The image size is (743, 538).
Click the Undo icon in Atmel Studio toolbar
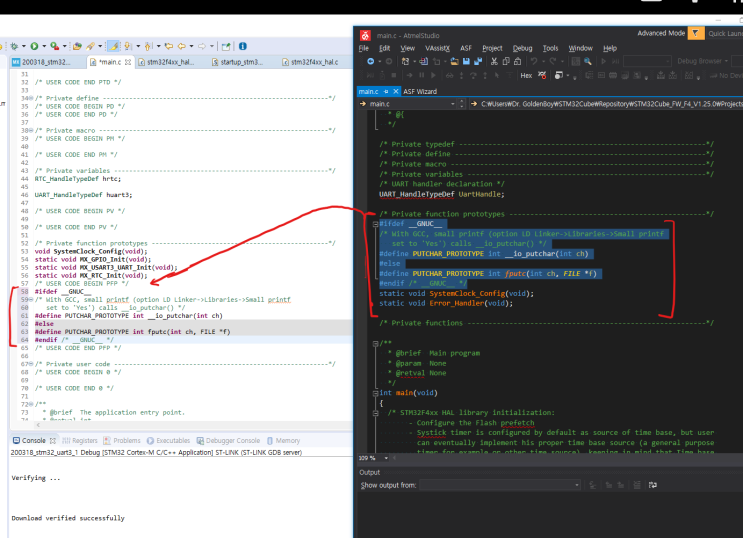tap(534, 61)
